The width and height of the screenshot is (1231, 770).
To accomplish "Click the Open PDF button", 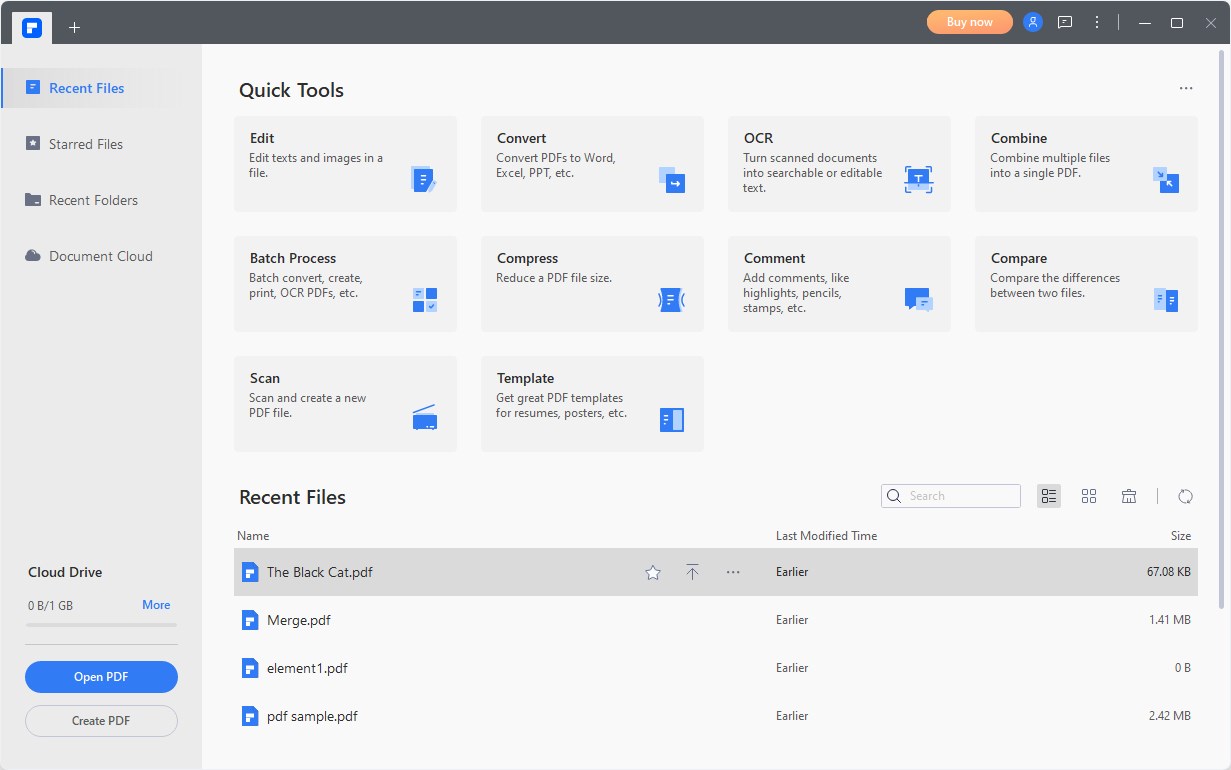I will (101, 677).
